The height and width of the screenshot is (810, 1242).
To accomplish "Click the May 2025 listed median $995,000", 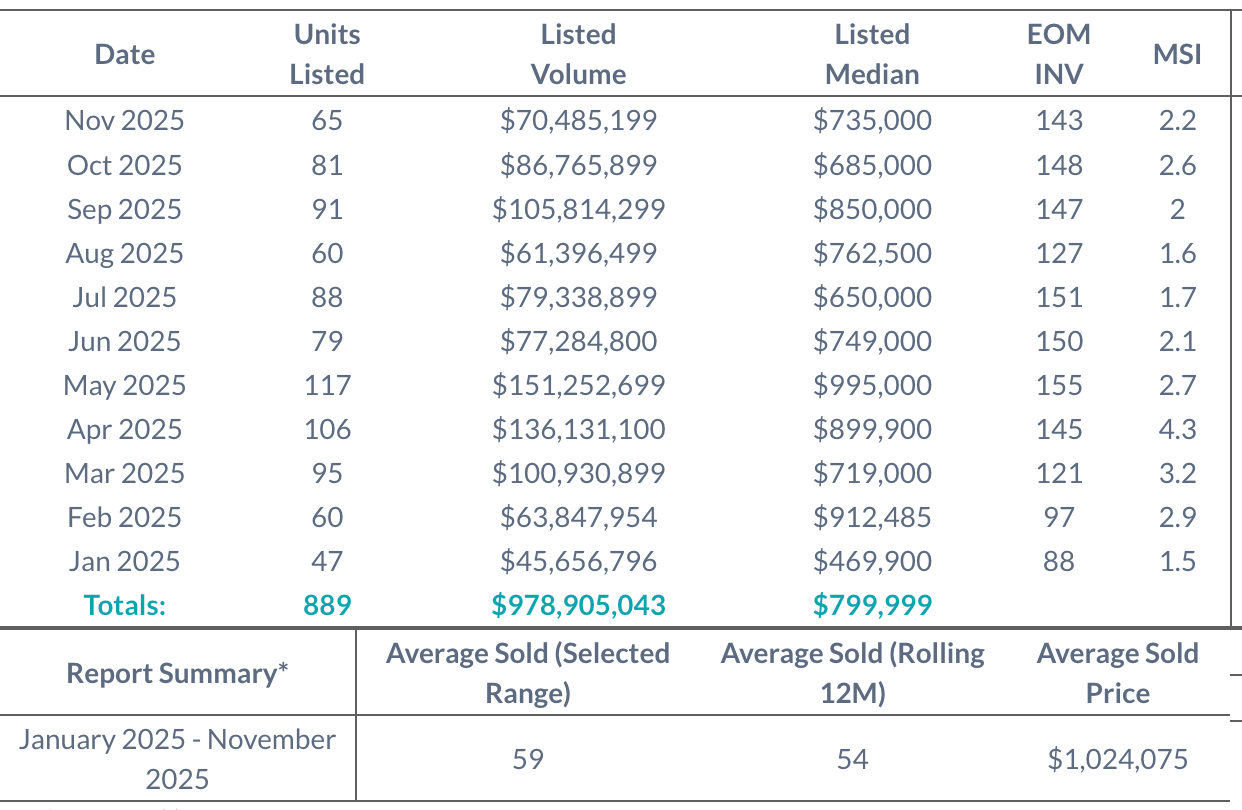I will [x=872, y=385].
